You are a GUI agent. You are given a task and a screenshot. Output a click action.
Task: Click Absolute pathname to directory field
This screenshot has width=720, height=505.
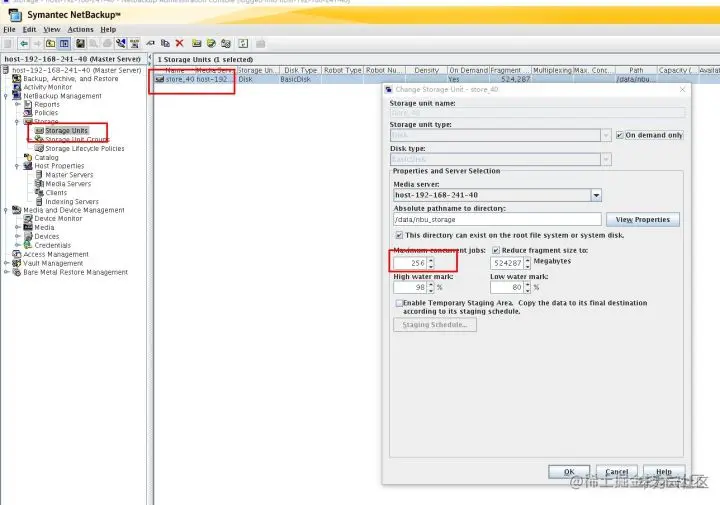tap(497, 219)
